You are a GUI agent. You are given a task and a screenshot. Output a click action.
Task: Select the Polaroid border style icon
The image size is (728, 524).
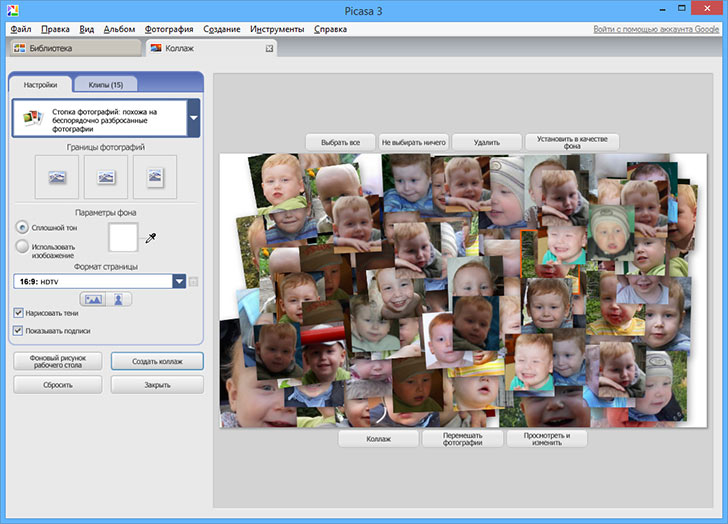(155, 177)
